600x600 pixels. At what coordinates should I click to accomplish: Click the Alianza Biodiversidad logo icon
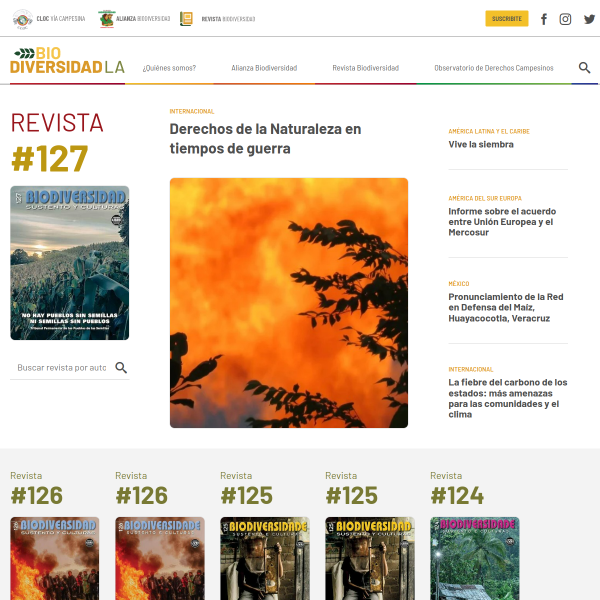click(107, 19)
